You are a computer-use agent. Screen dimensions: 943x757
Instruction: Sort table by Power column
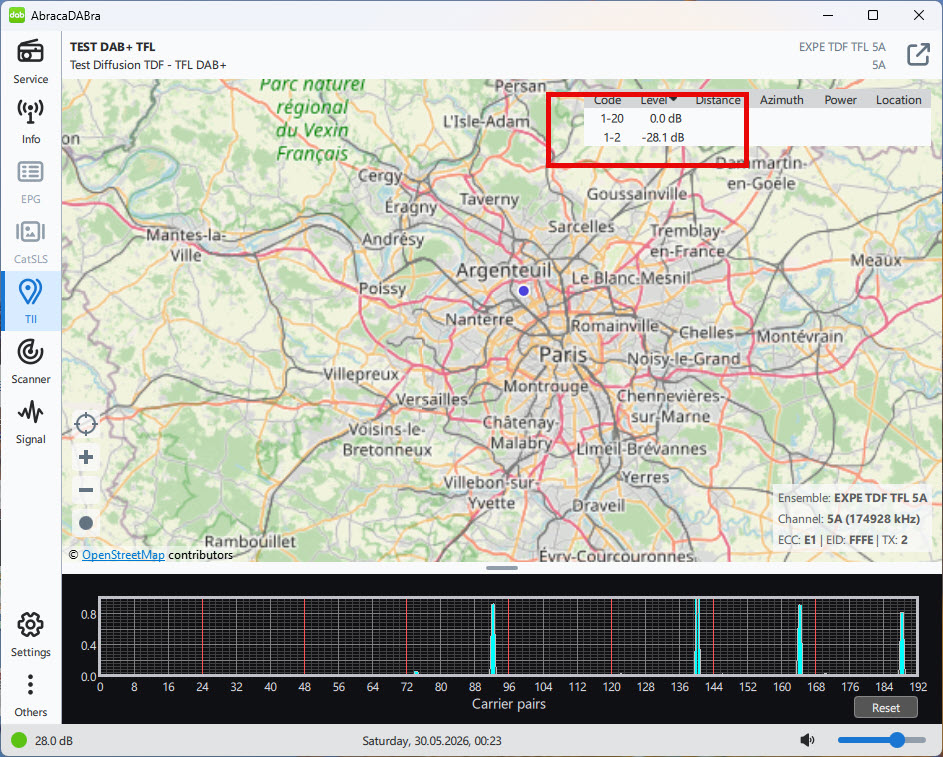[x=840, y=100]
